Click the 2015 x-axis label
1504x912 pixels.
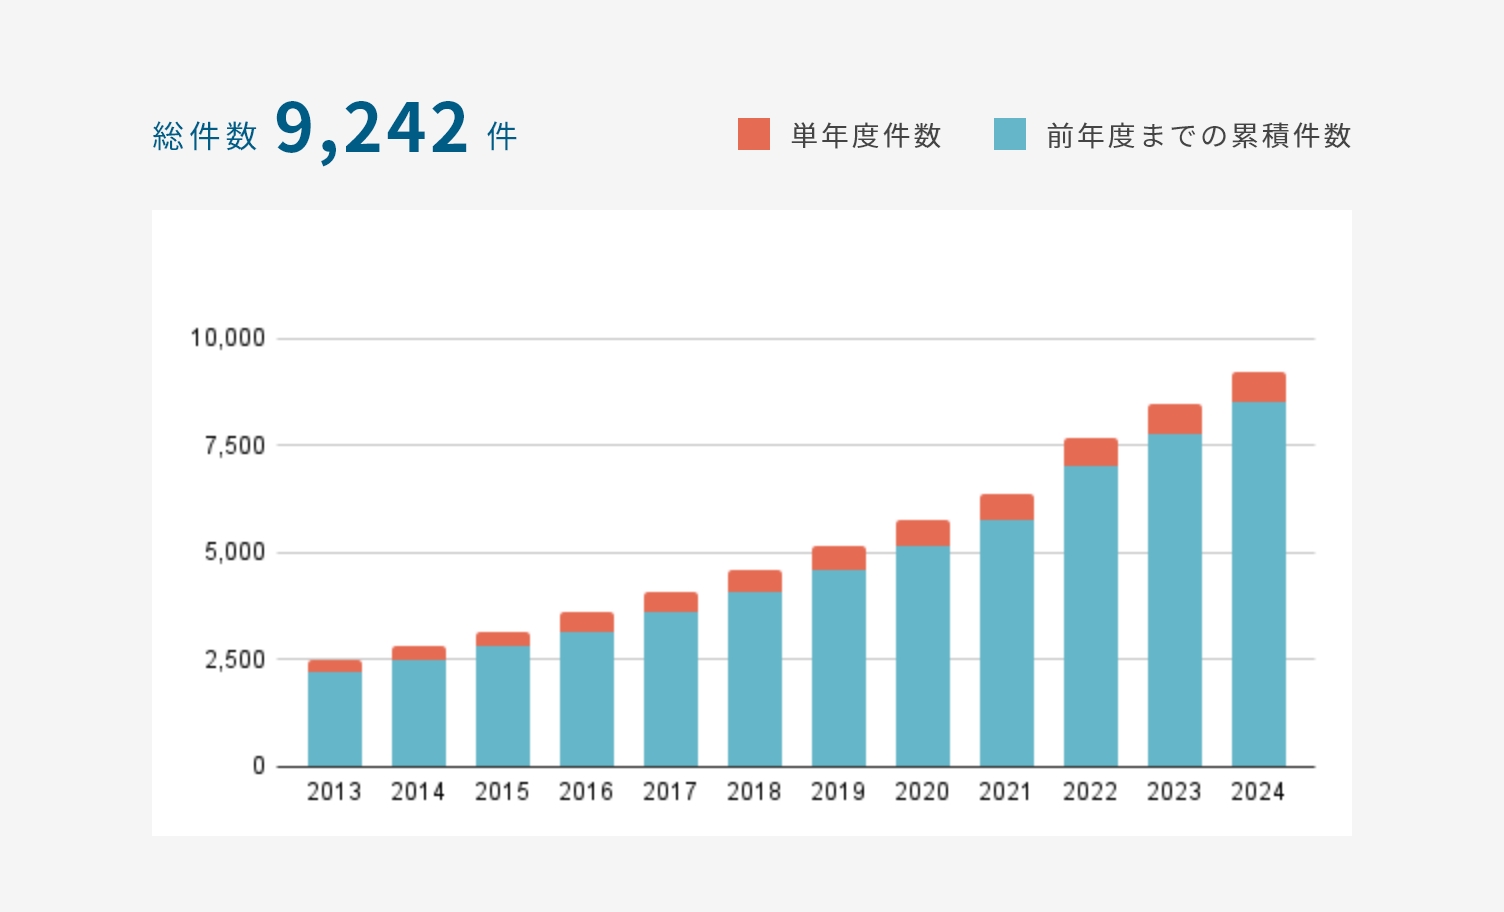pos(502,791)
